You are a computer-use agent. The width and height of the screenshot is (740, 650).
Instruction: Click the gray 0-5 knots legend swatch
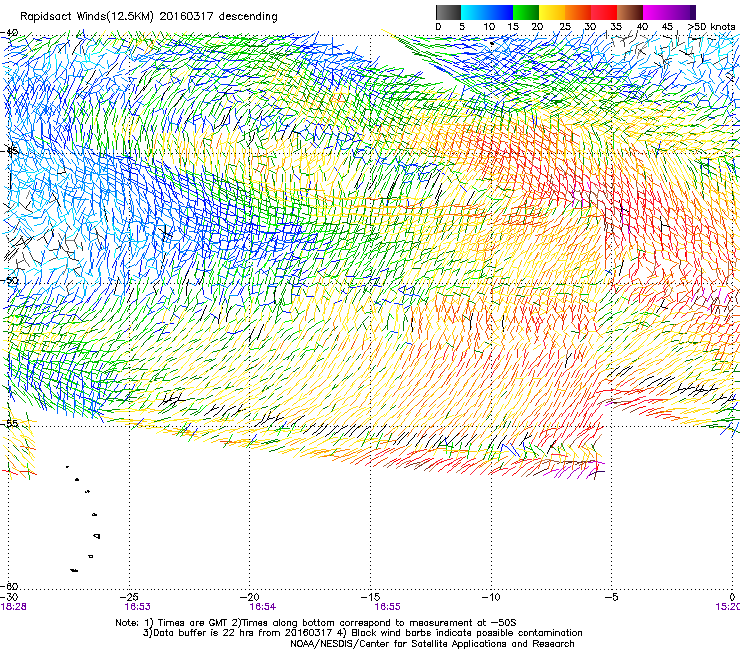click(448, 12)
